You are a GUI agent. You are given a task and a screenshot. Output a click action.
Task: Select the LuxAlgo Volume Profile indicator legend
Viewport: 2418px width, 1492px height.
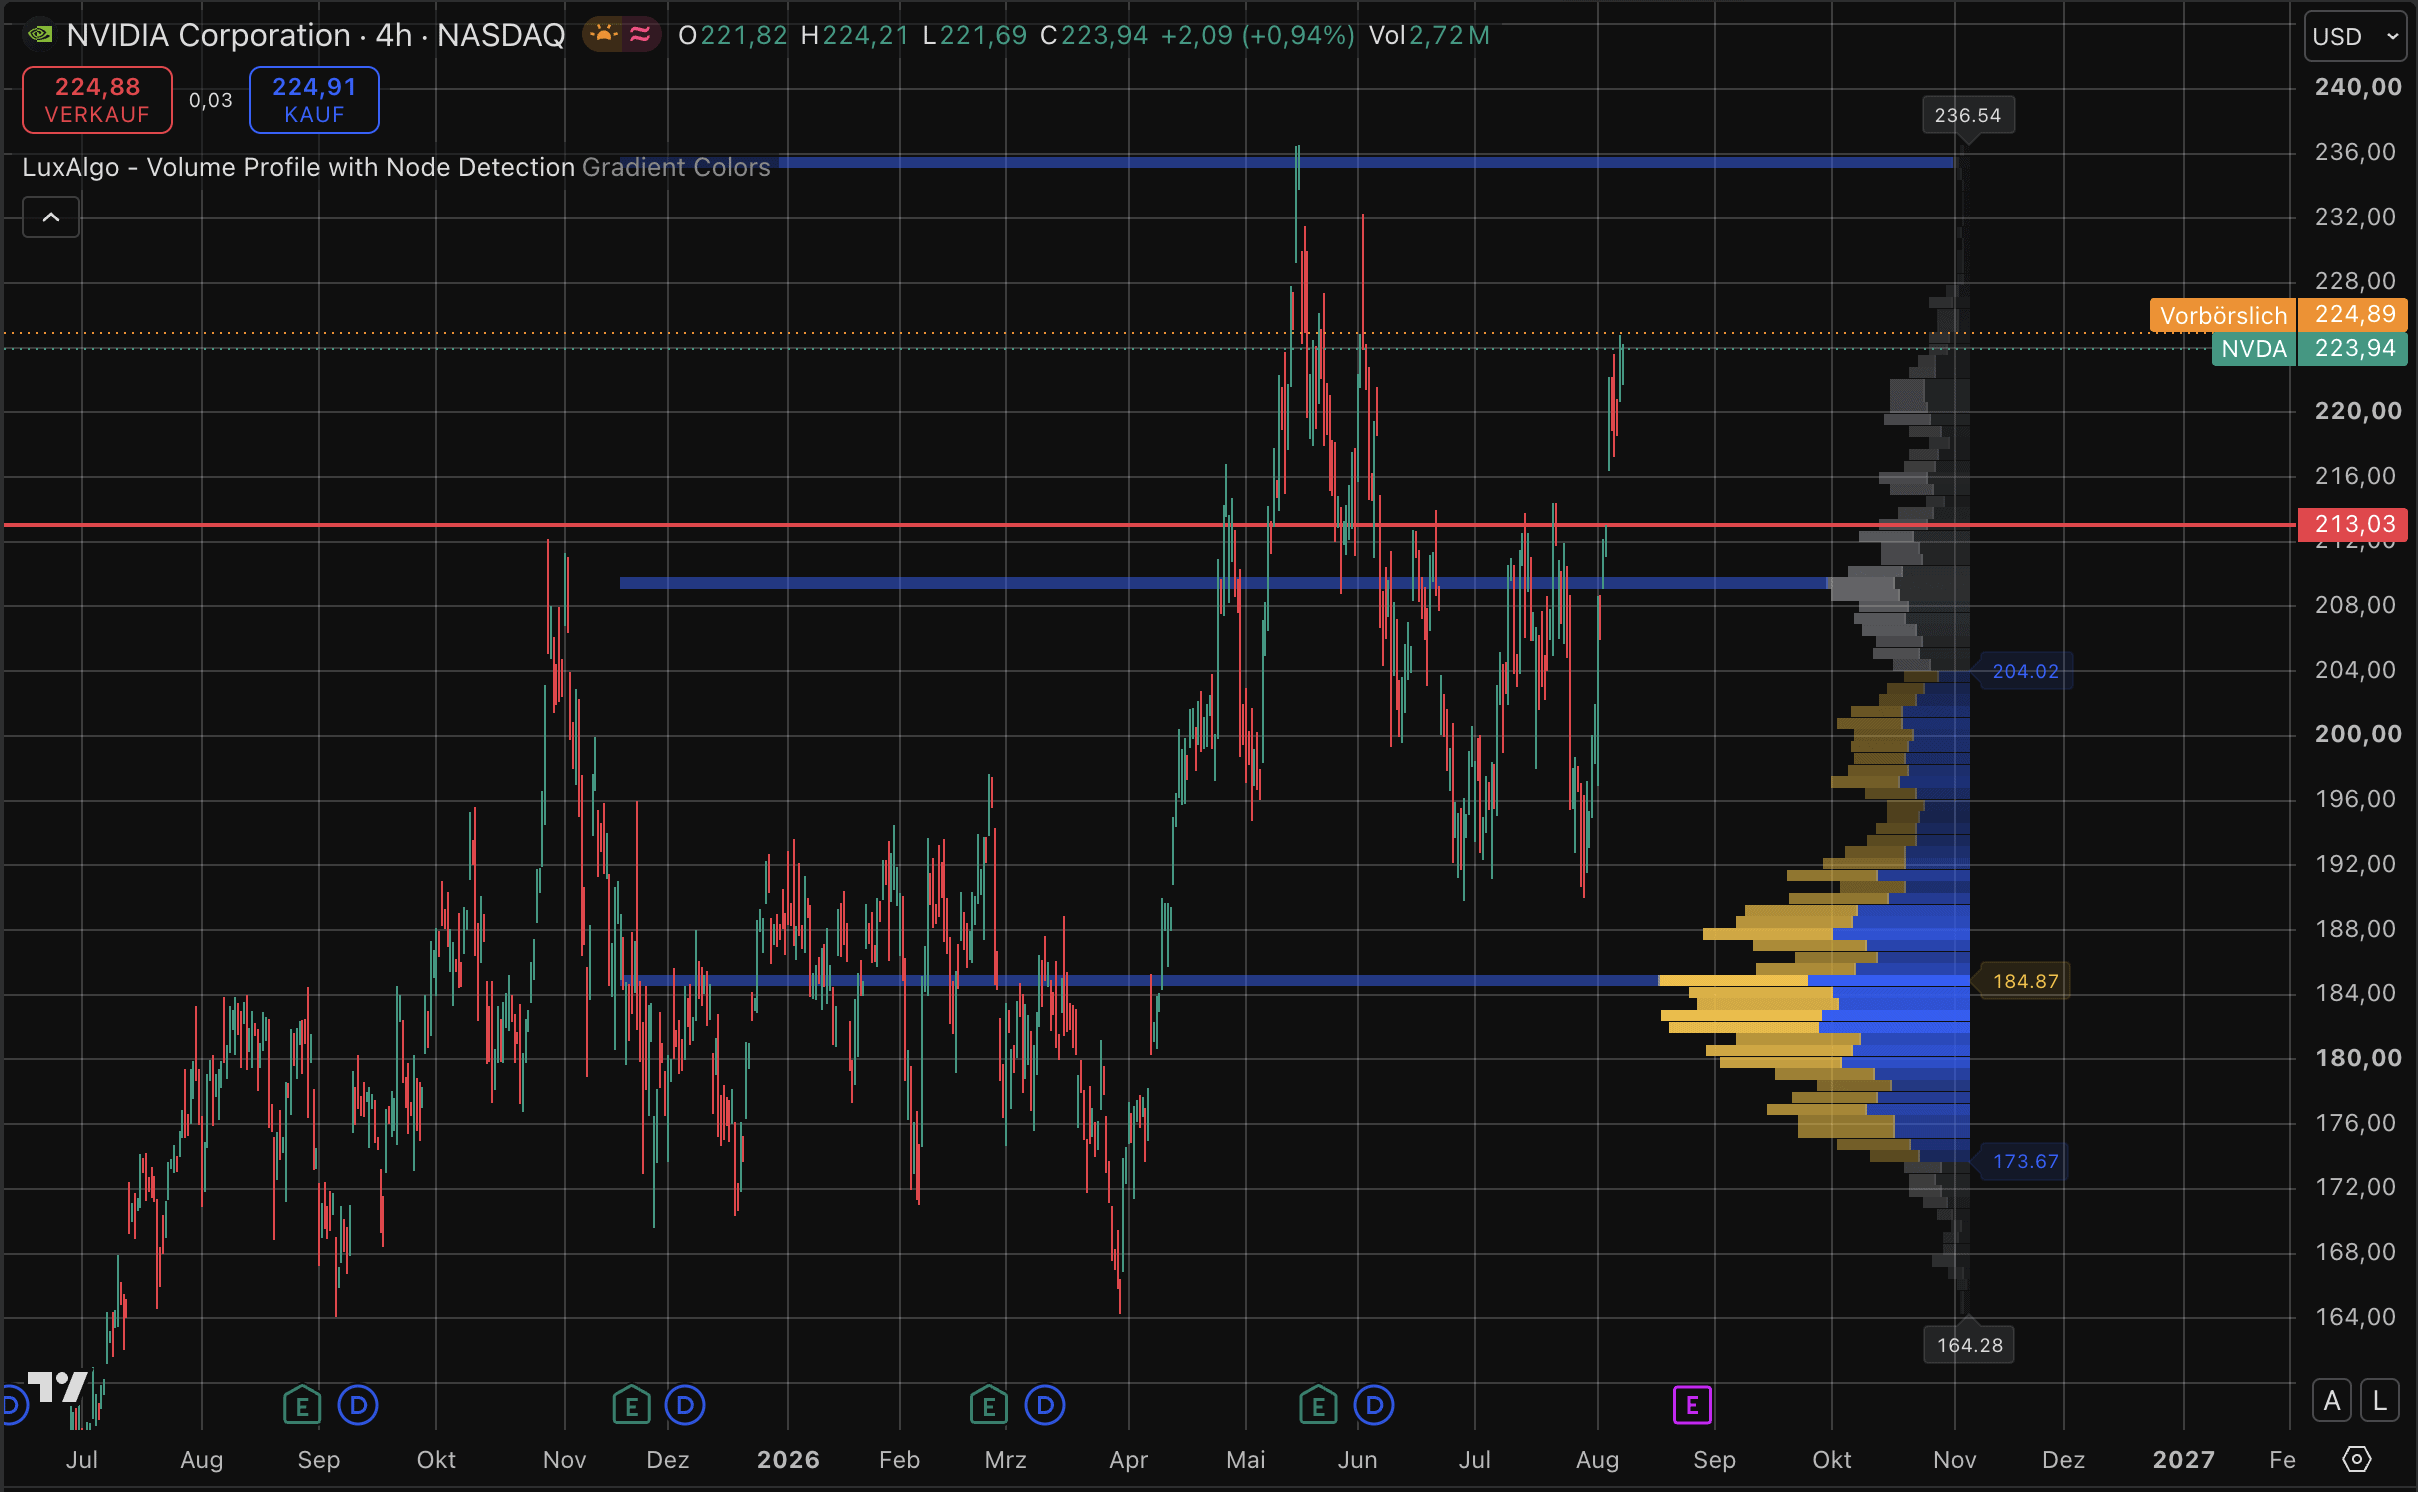tap(299, 167)
